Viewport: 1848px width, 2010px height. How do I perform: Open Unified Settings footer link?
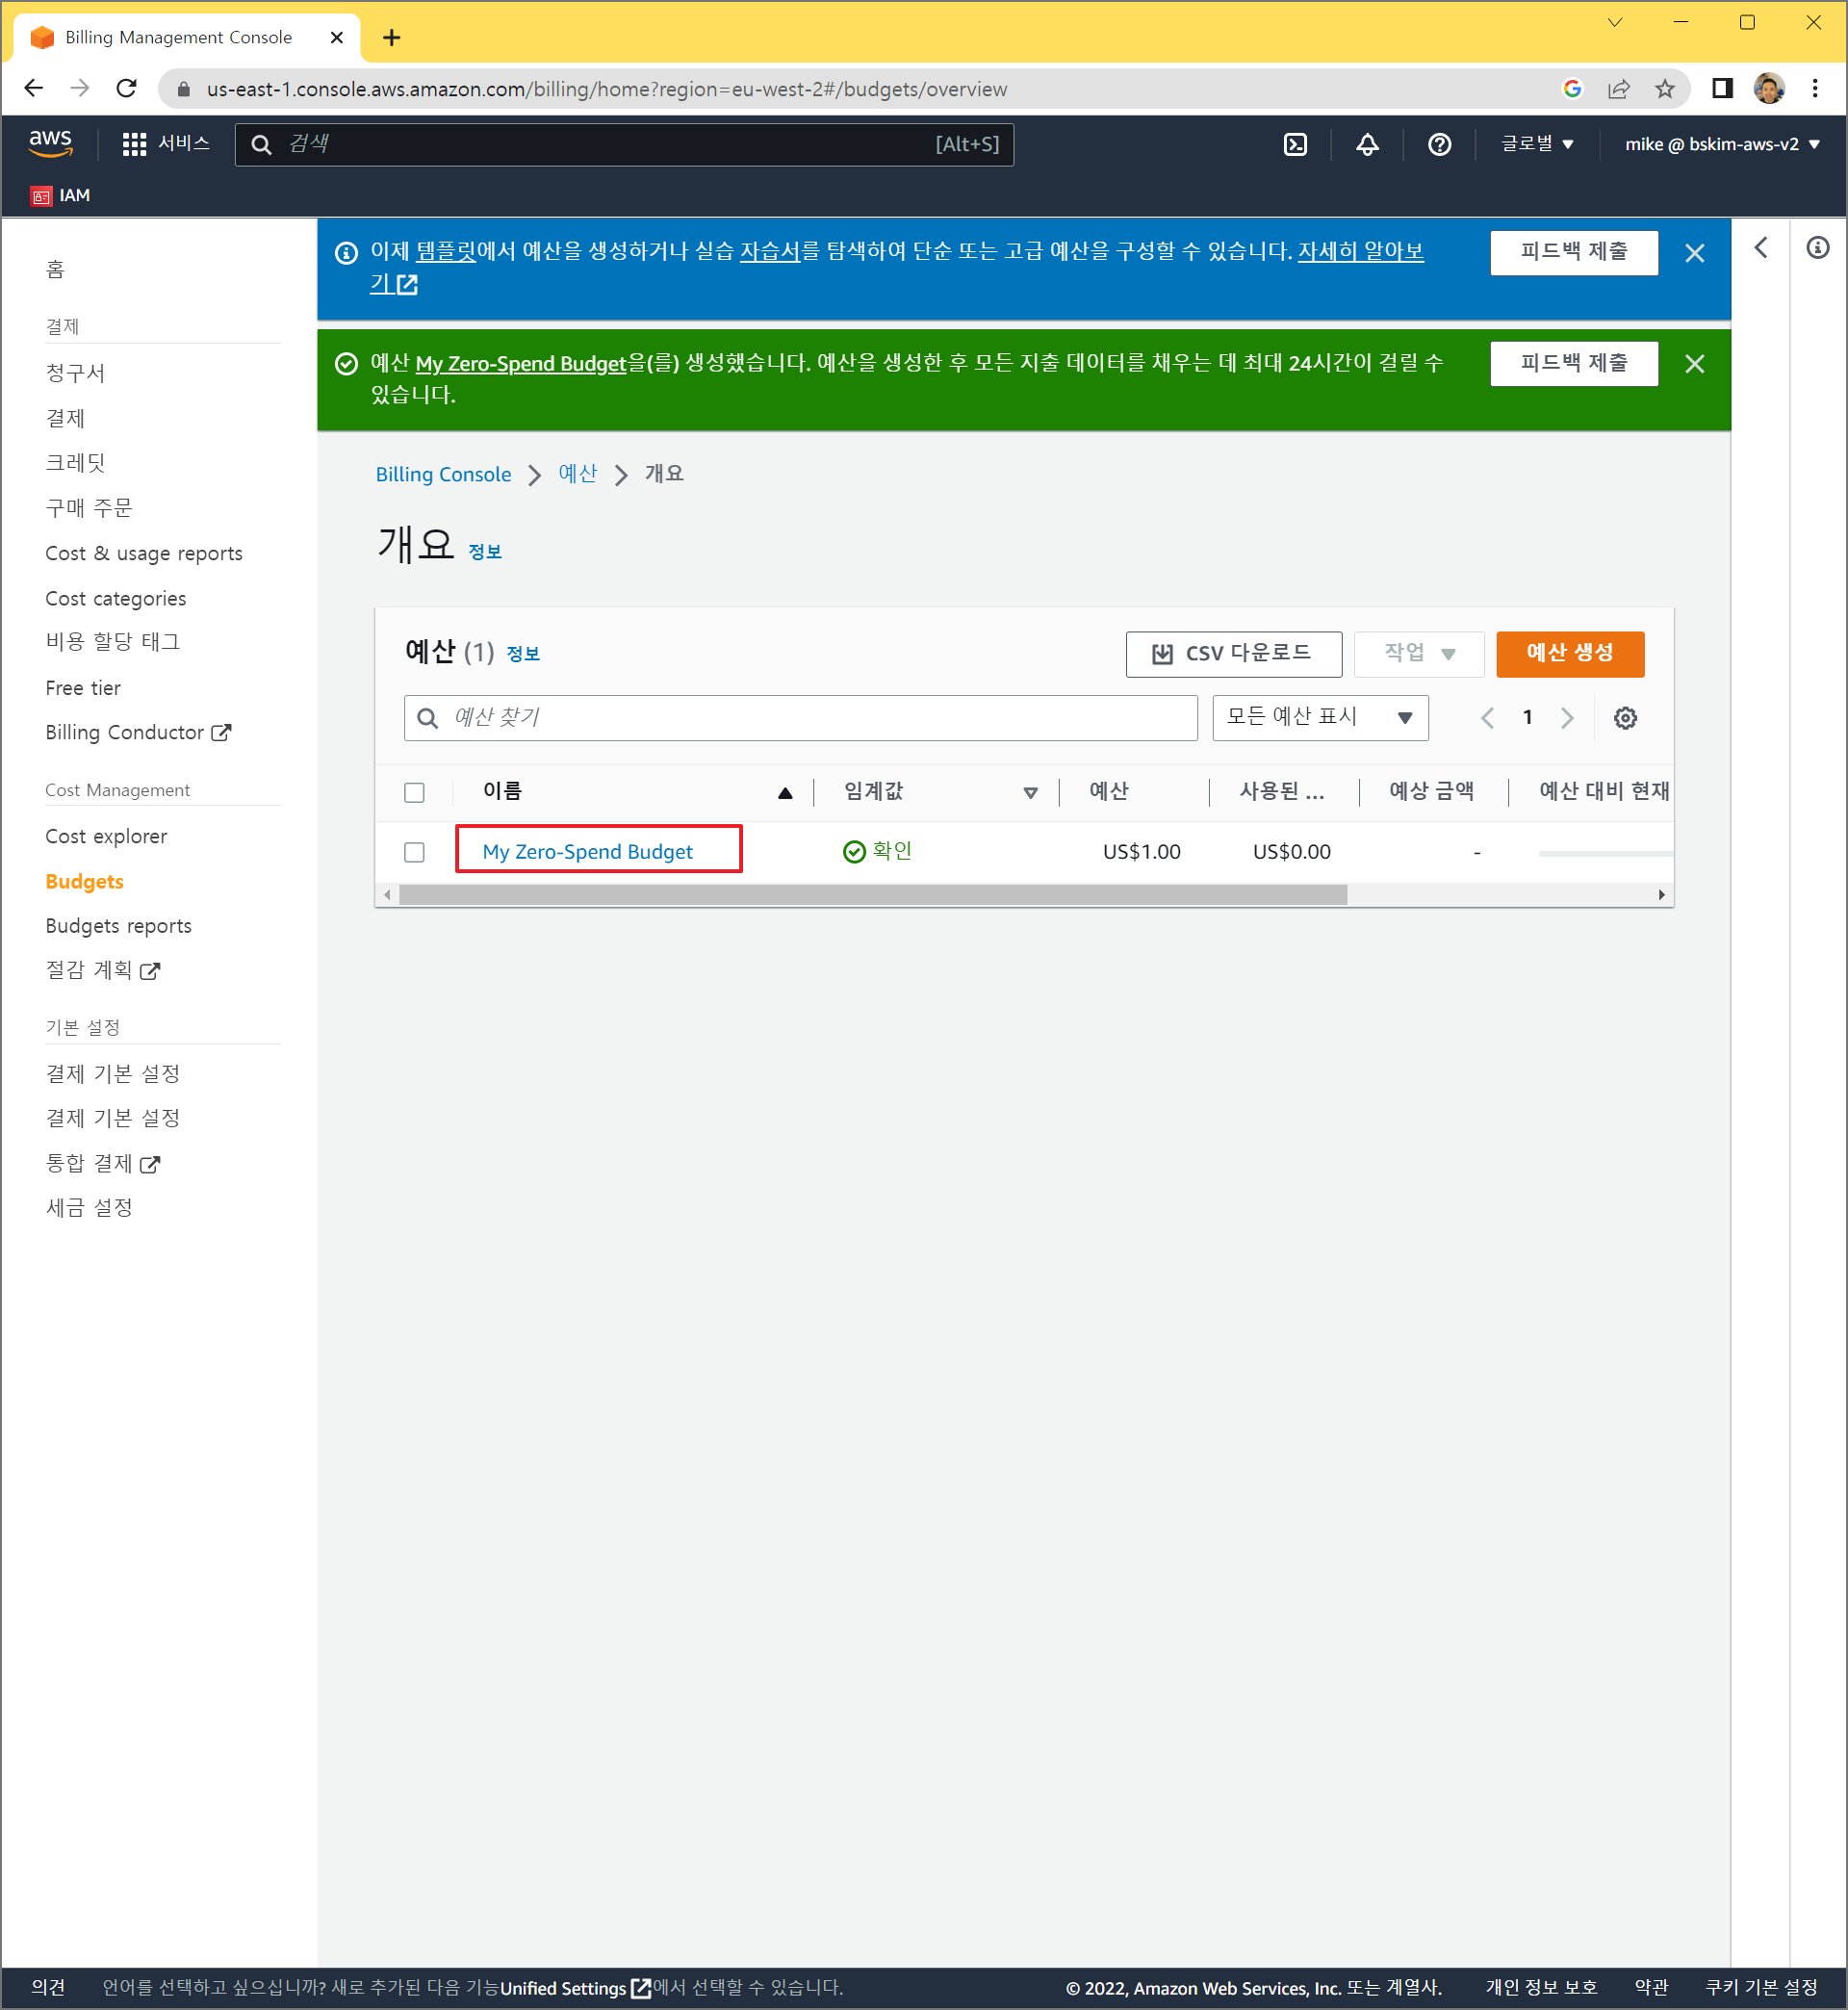(x=575, y=1988)
